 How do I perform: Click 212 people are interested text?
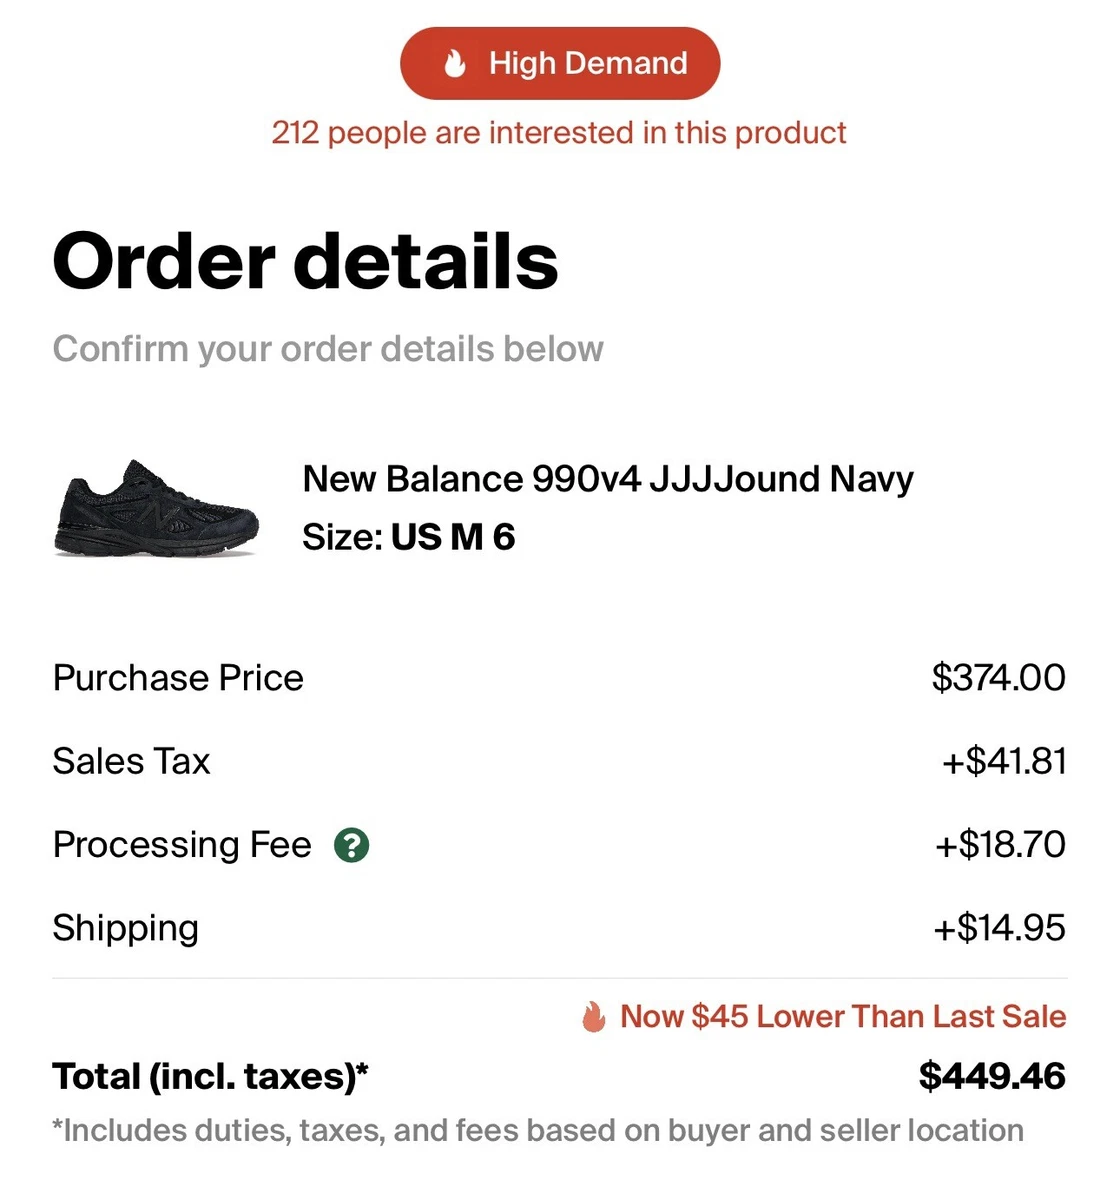[x=559, y=133]
